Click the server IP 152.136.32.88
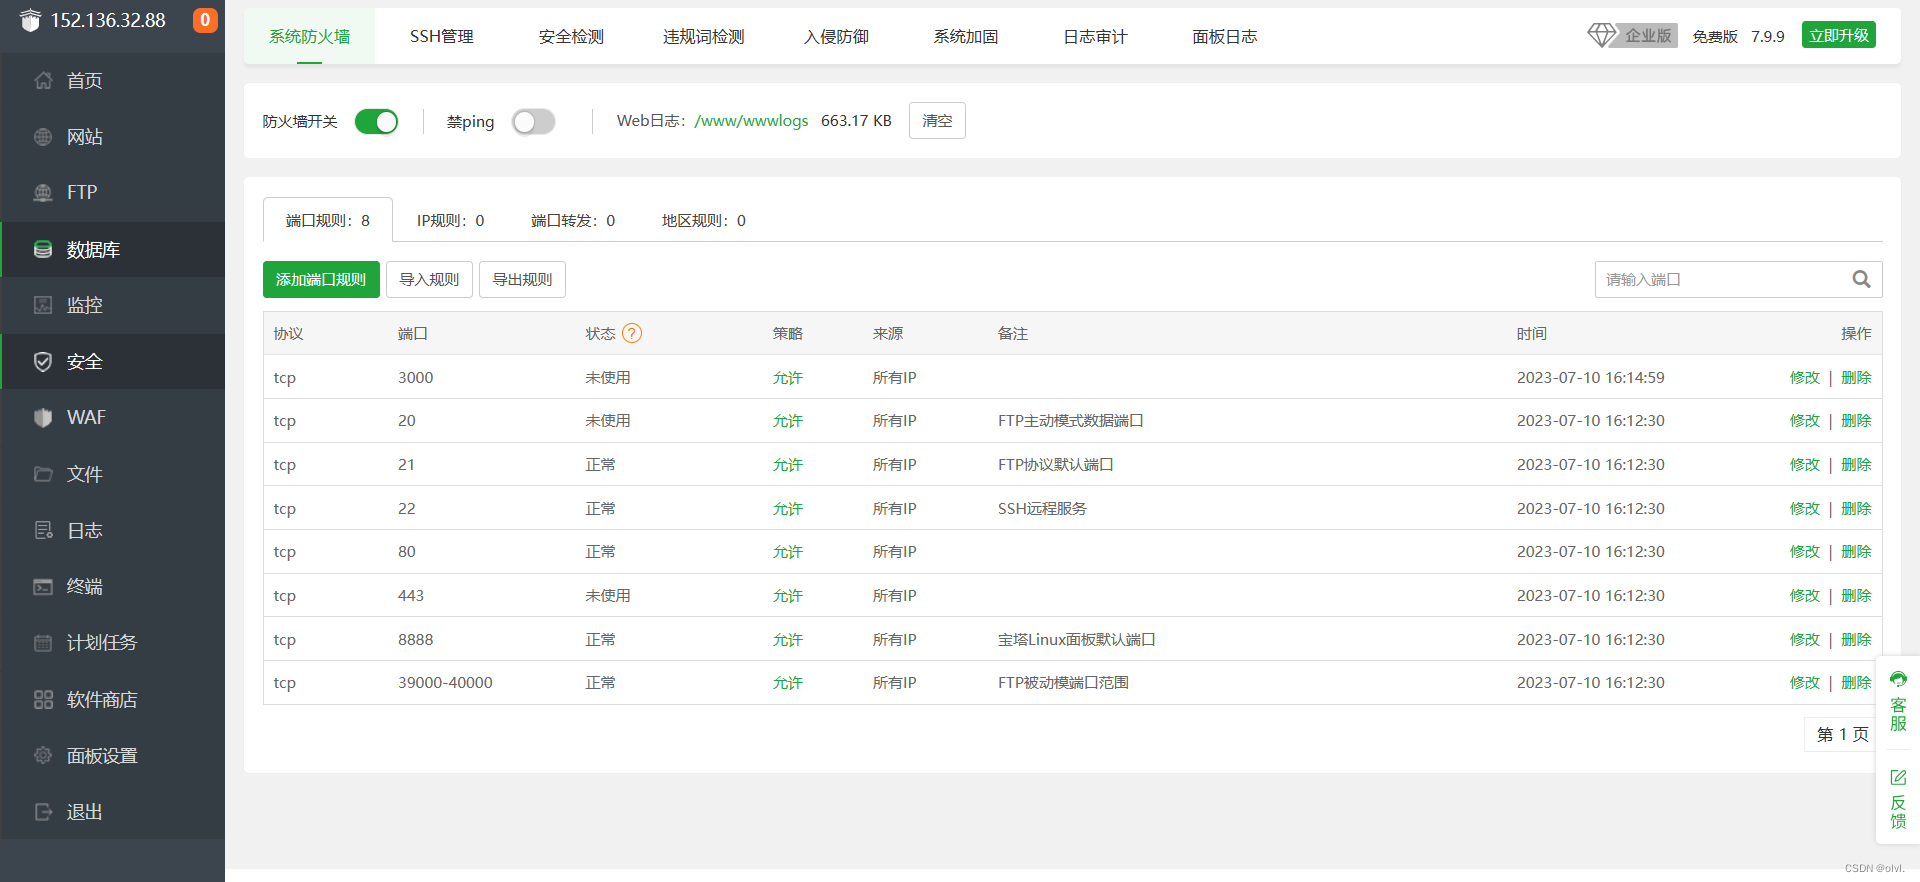This screenshot has width=1920, height=882. click(108, 20)
